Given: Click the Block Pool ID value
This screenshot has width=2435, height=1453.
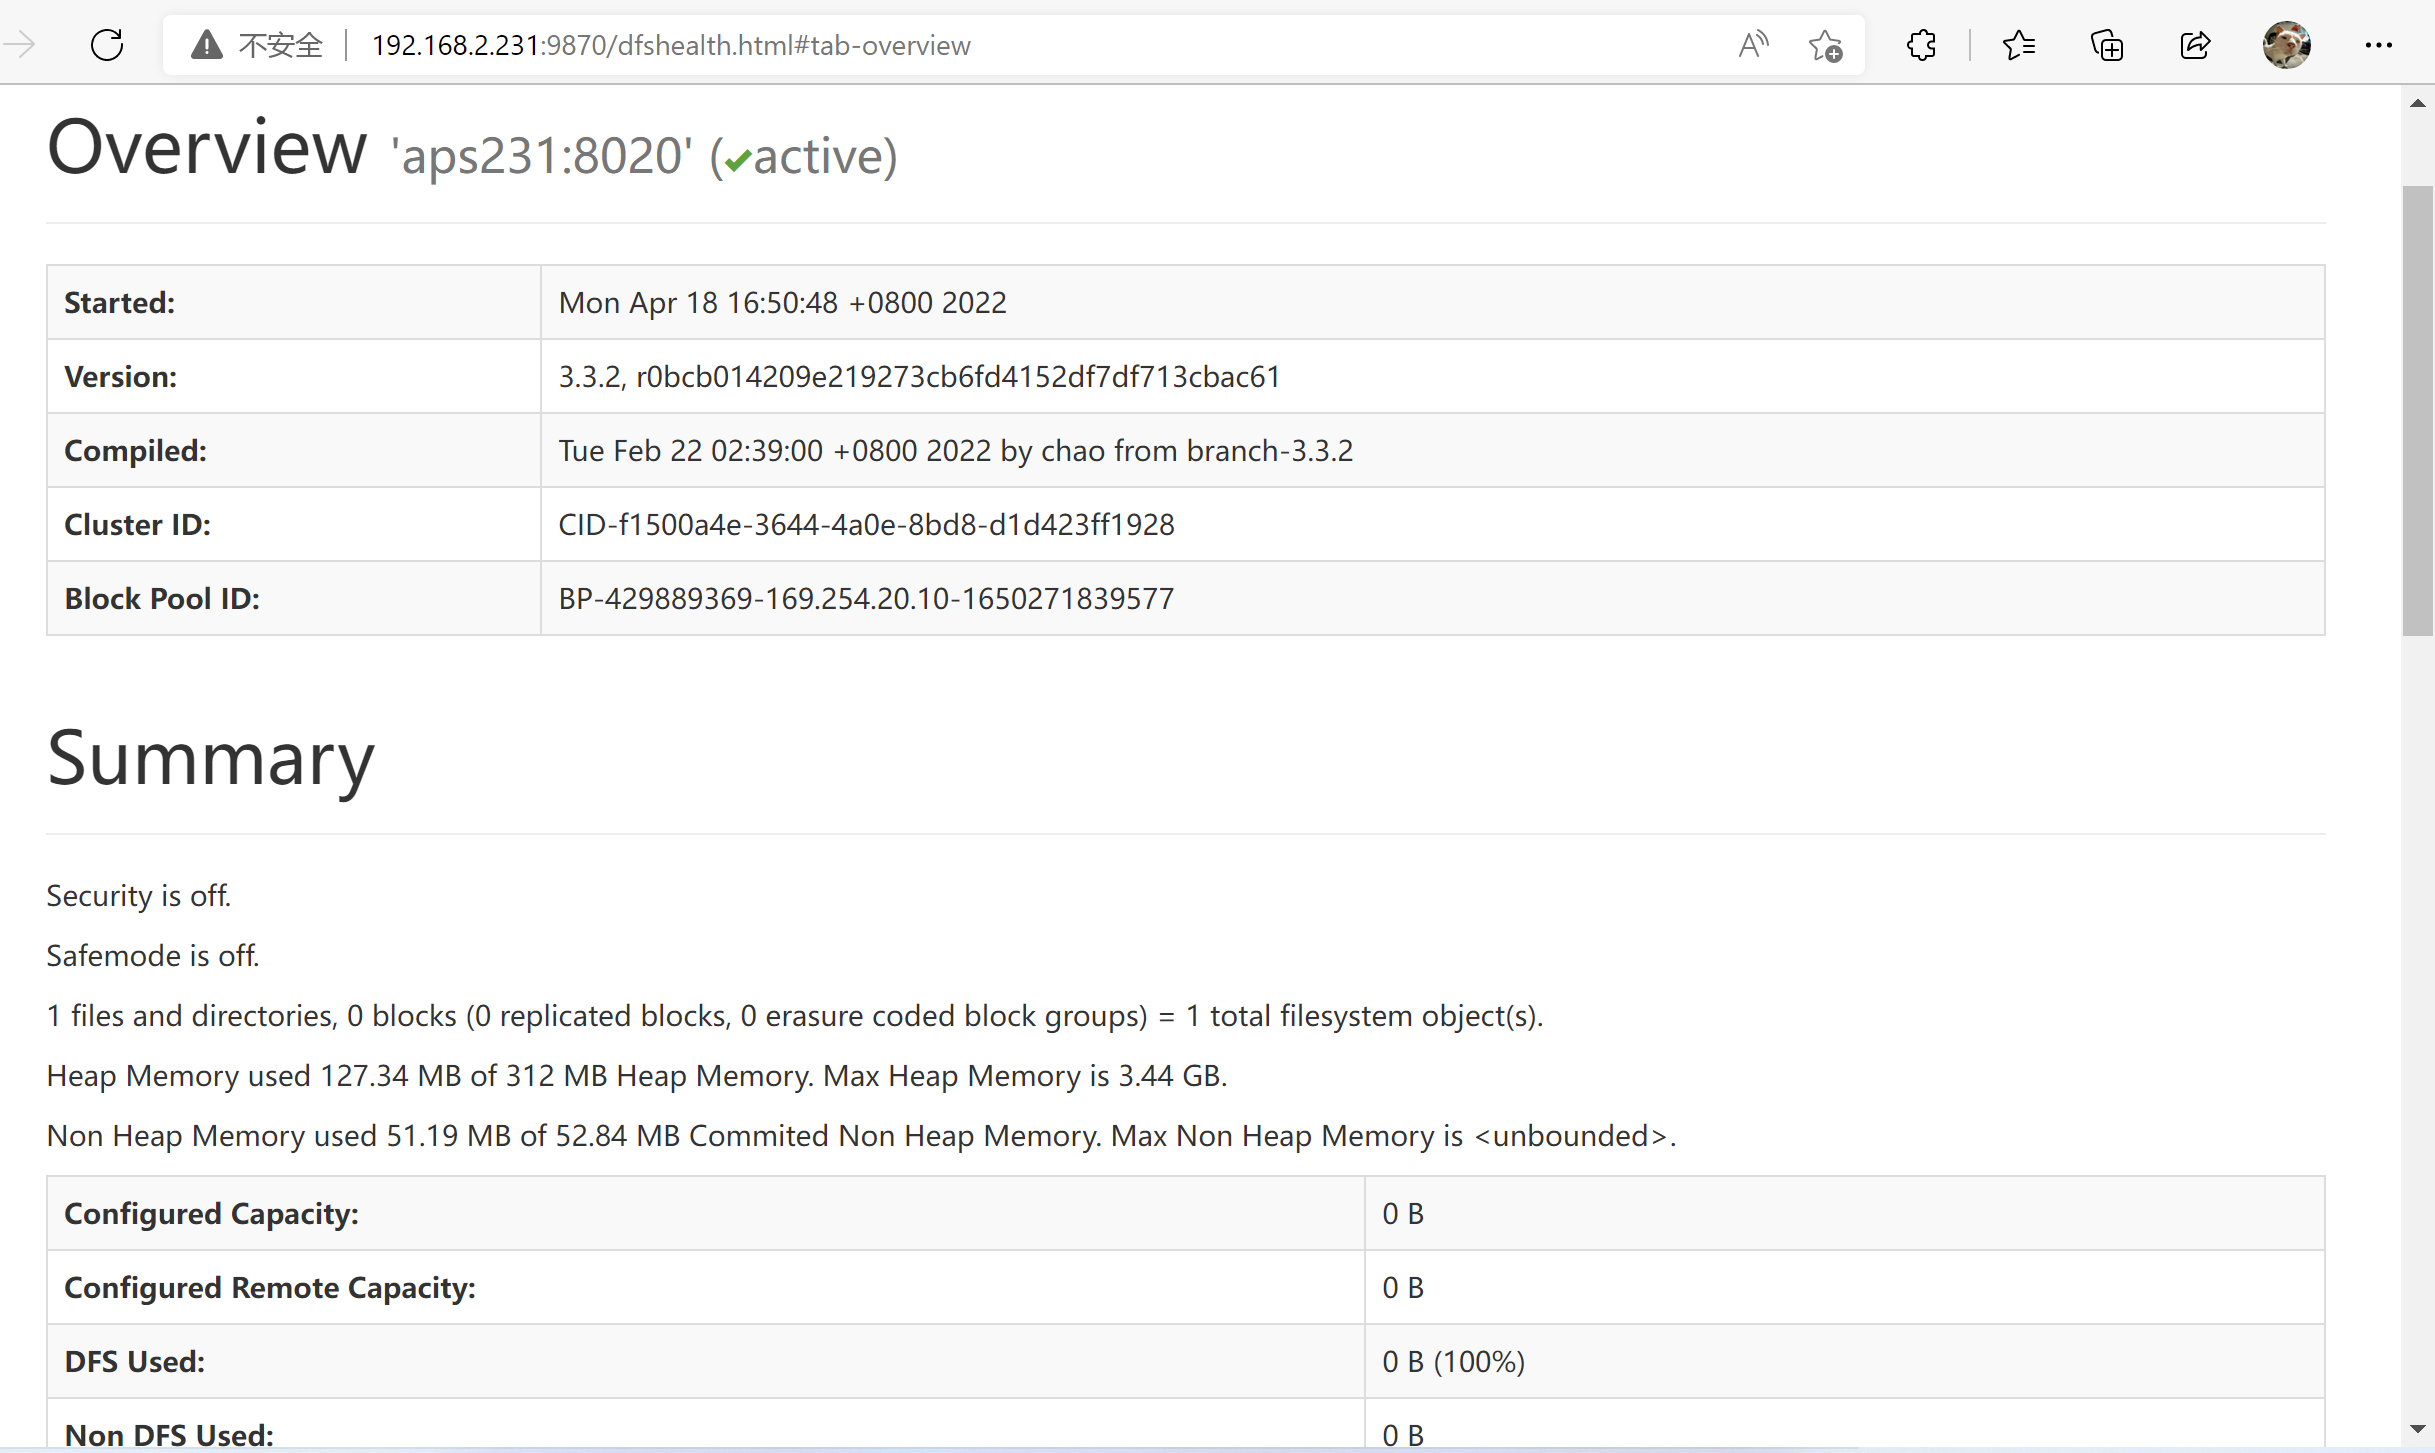Looking at the screenshot, I should (x=866, y=598).
